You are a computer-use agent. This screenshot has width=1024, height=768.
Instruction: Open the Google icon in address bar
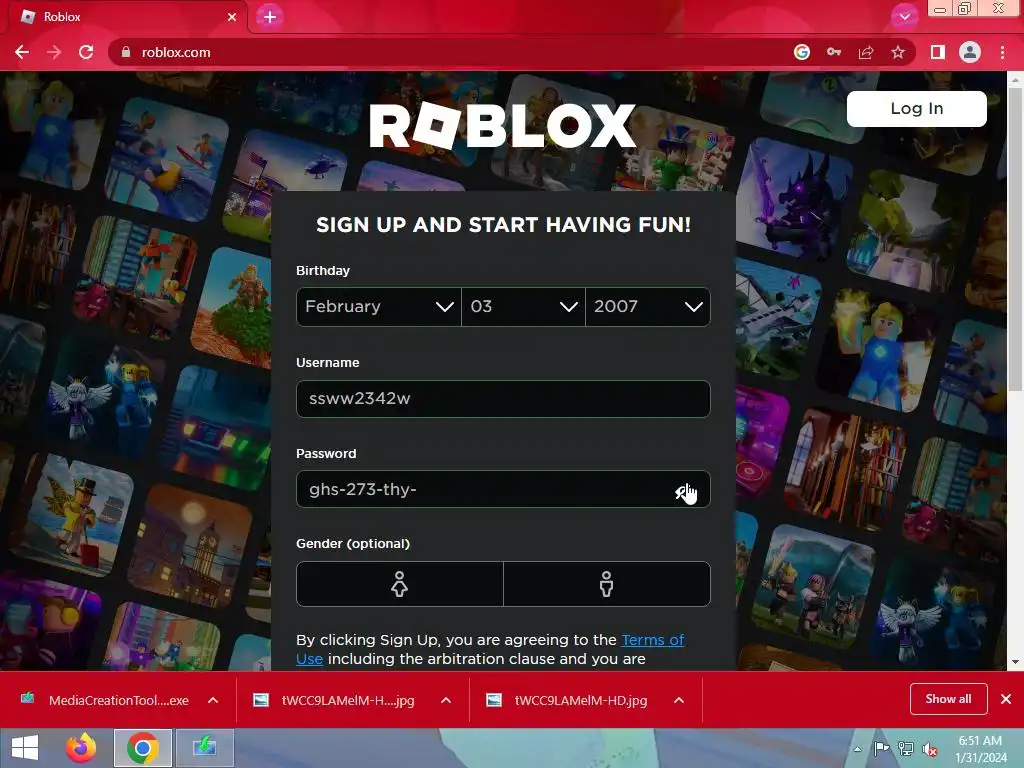coord(802,52)
